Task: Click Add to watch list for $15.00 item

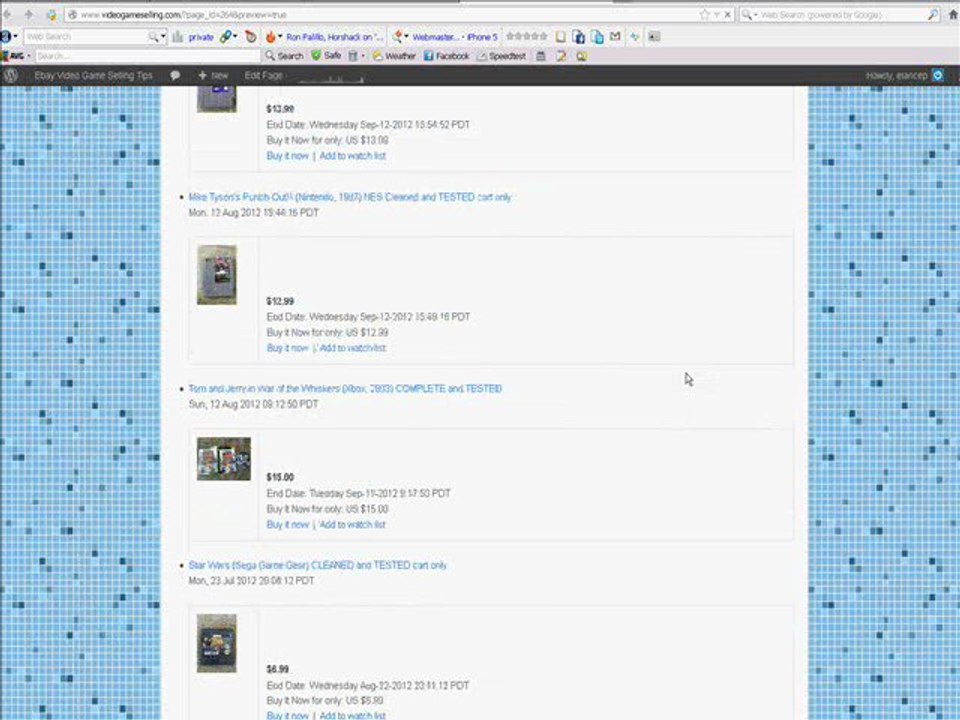Action: [x=352, y=525]
